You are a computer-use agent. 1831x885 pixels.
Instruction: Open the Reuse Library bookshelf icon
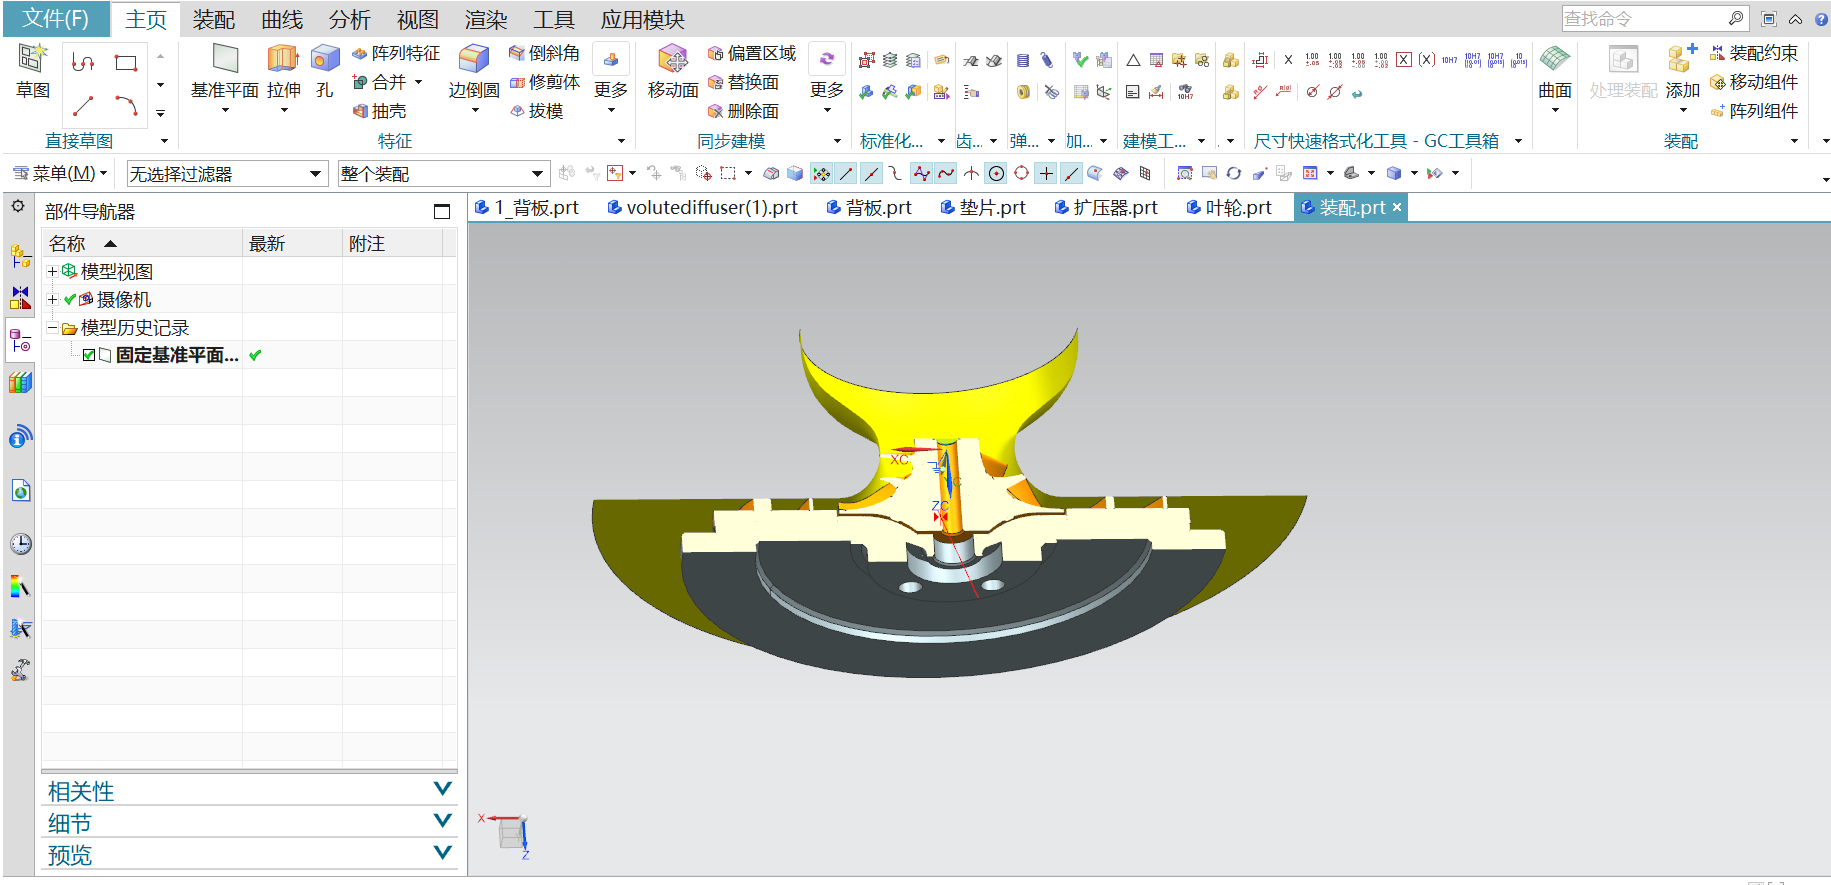click(20, 382)
